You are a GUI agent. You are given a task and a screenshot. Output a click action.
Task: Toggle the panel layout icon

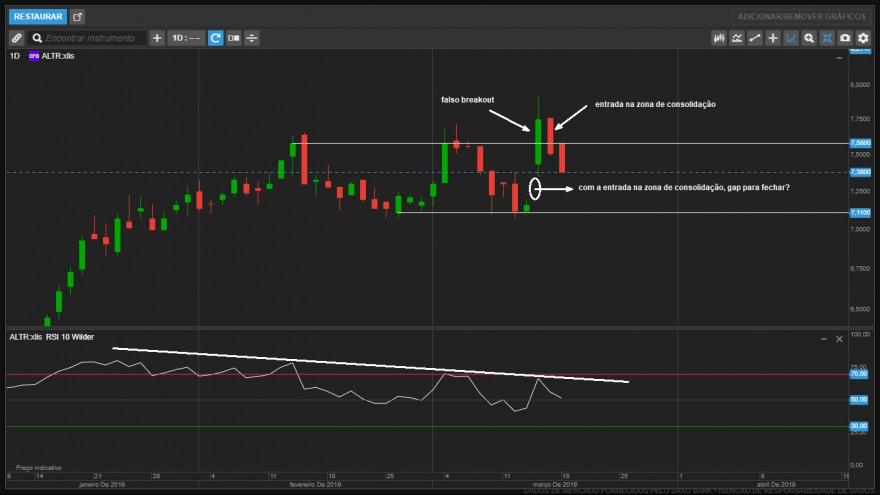[x=233, y=38]
